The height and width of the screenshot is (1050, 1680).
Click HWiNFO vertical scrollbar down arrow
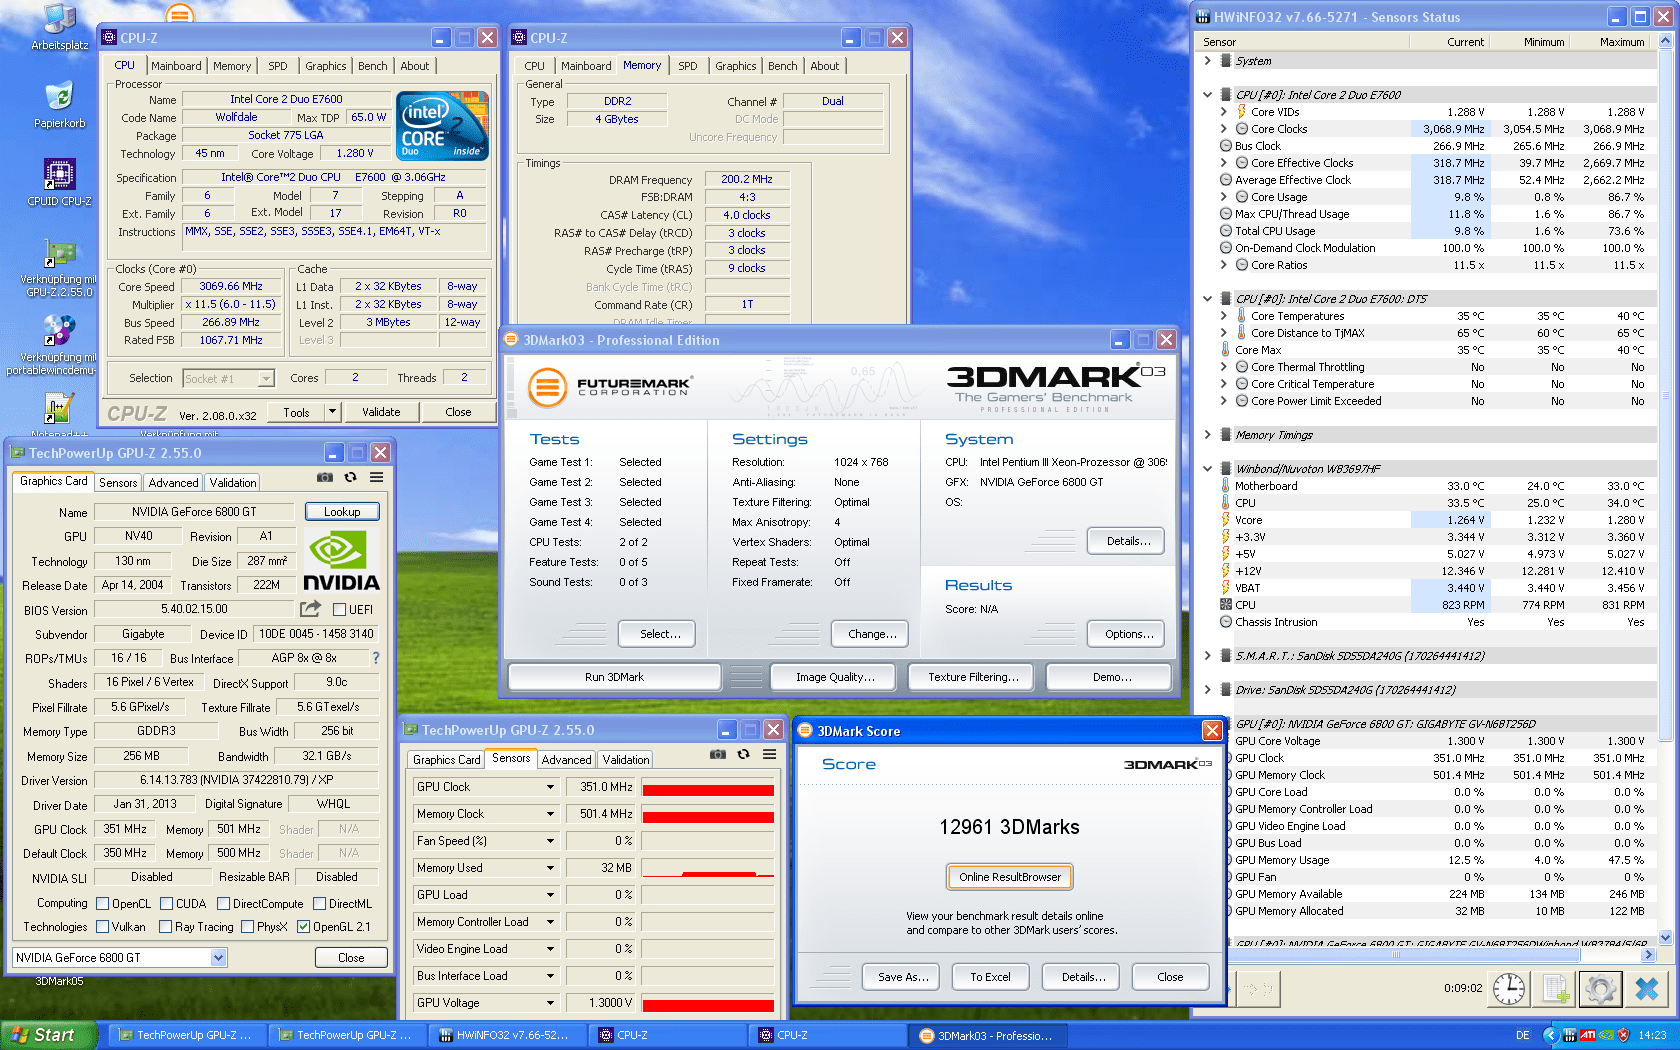(1665, 937)
